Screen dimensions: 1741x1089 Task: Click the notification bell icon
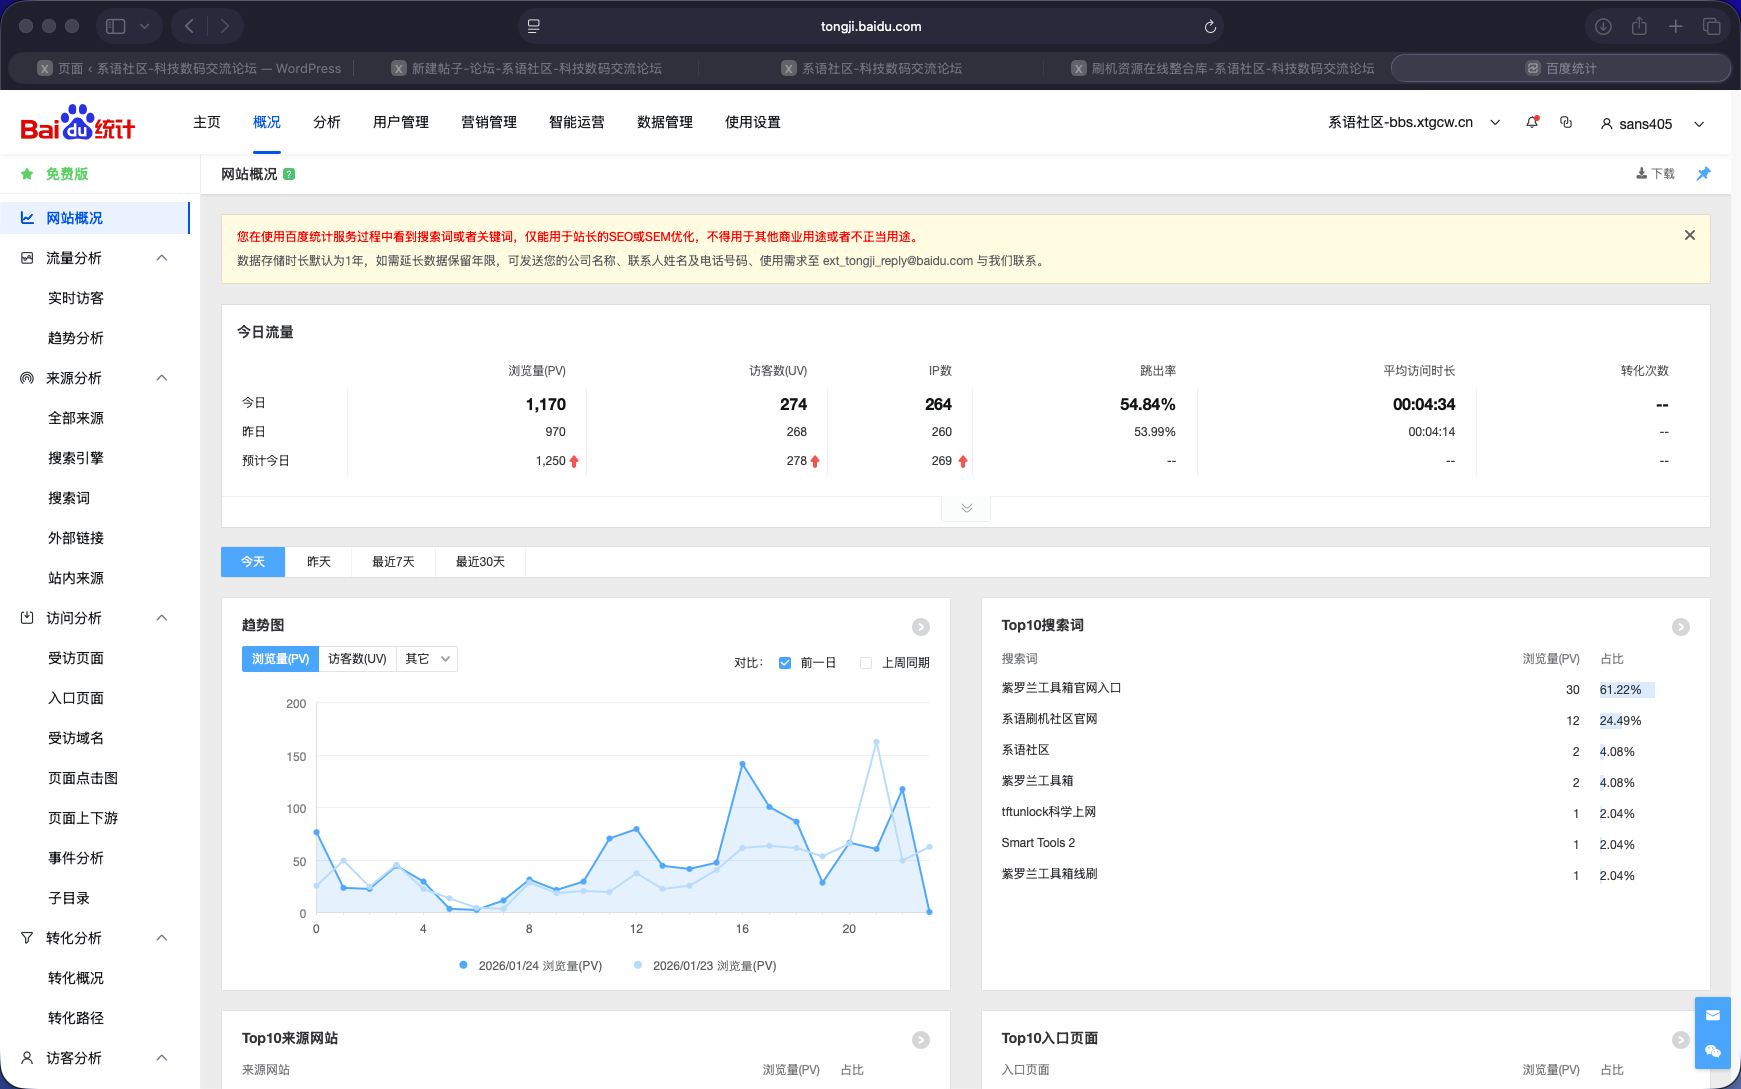1531,122
